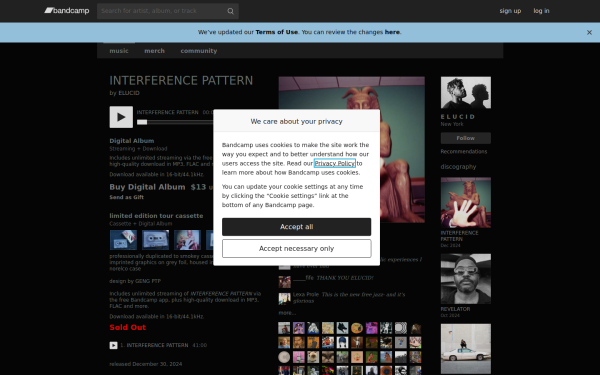Image resolution: width=600 pixels, height=375 pixels.
Task: Click the REVELATOR discography title text
Action: [455, 309]
